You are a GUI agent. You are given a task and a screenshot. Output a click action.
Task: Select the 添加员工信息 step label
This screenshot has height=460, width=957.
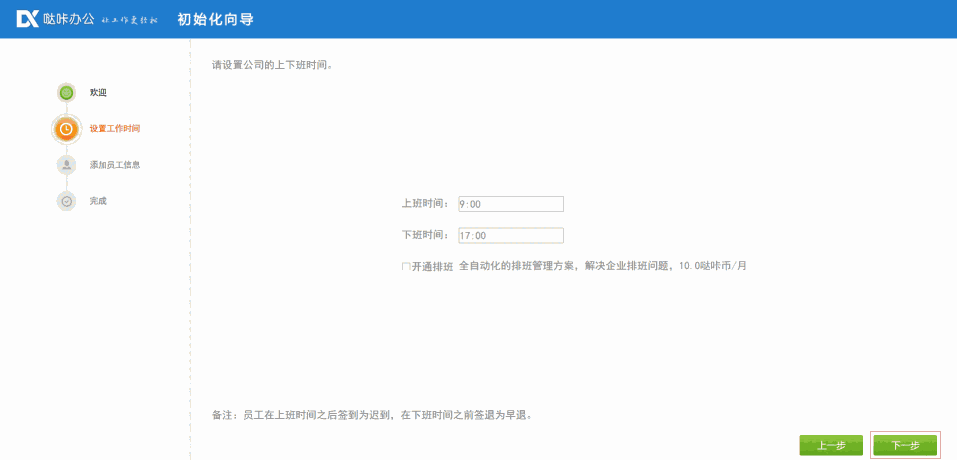point(115,165)
